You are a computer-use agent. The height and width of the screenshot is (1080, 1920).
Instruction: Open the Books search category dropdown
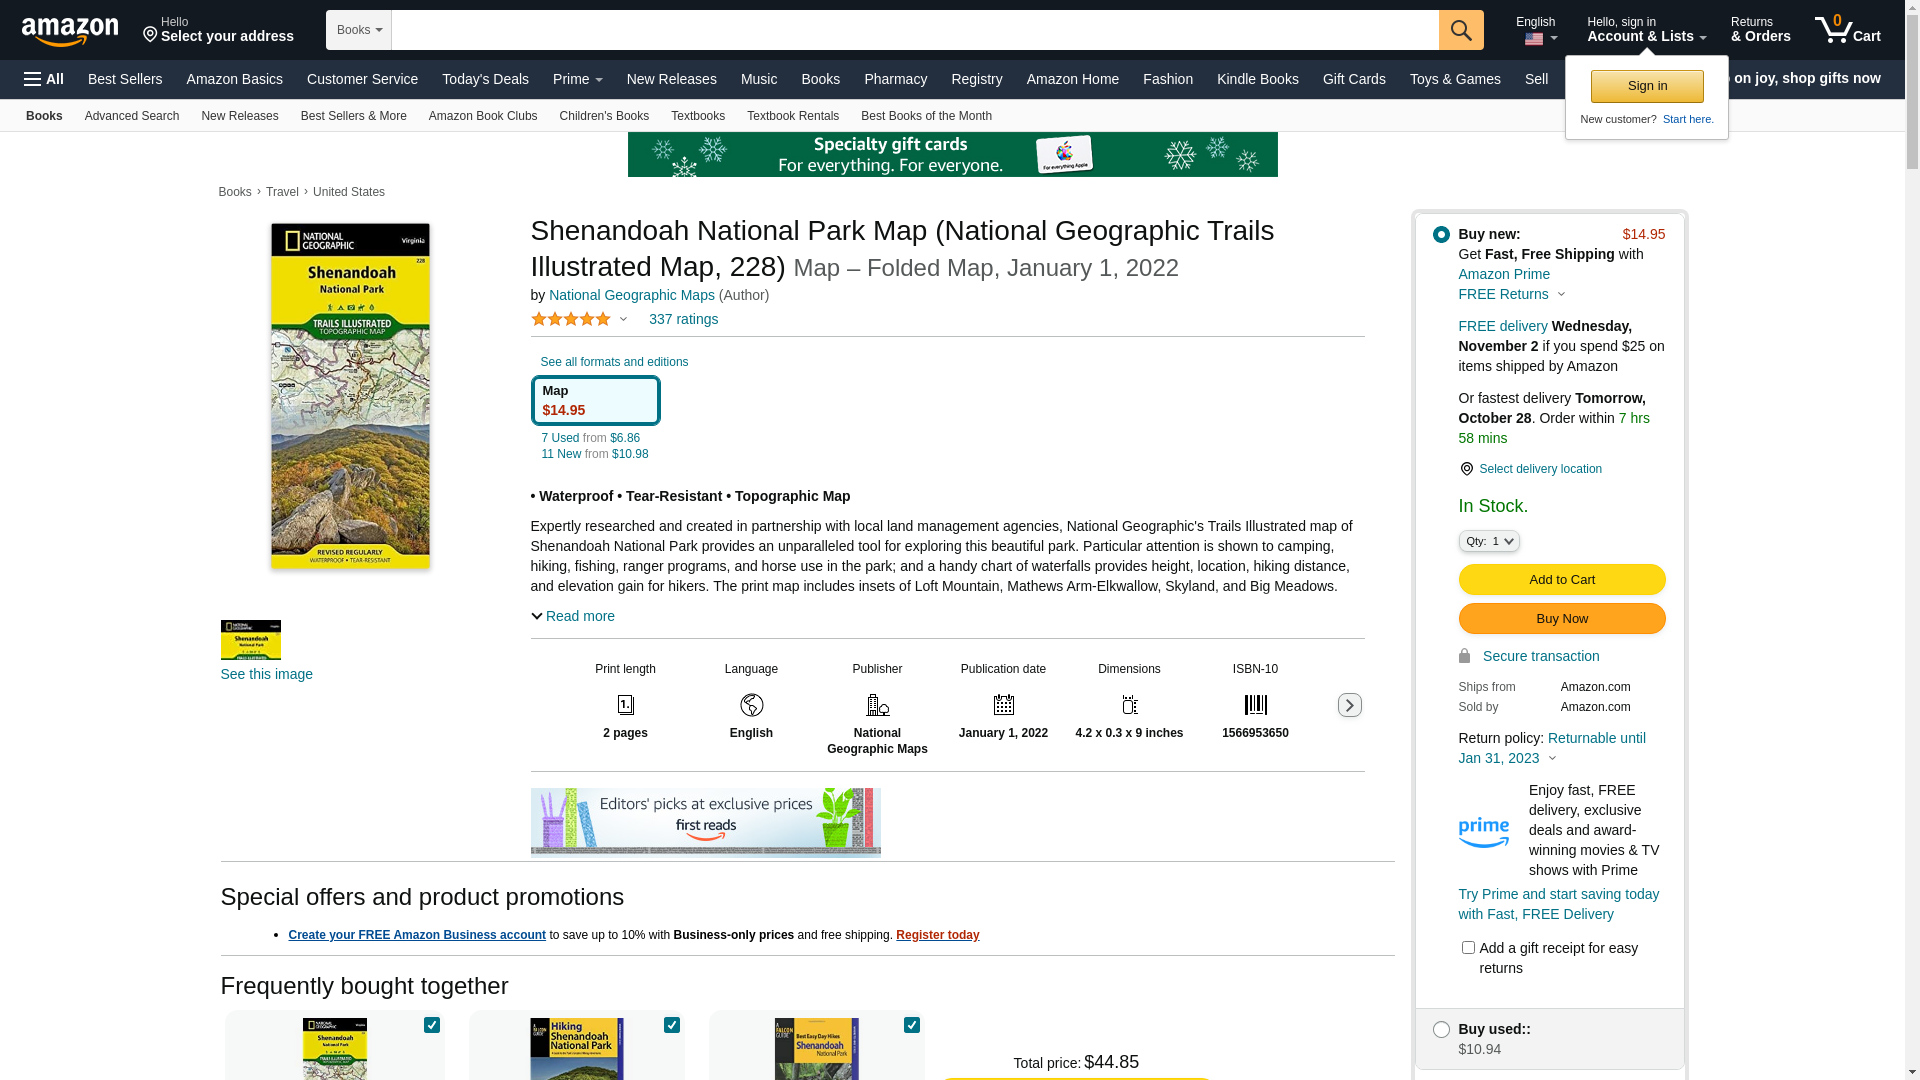tap(359, 30)
